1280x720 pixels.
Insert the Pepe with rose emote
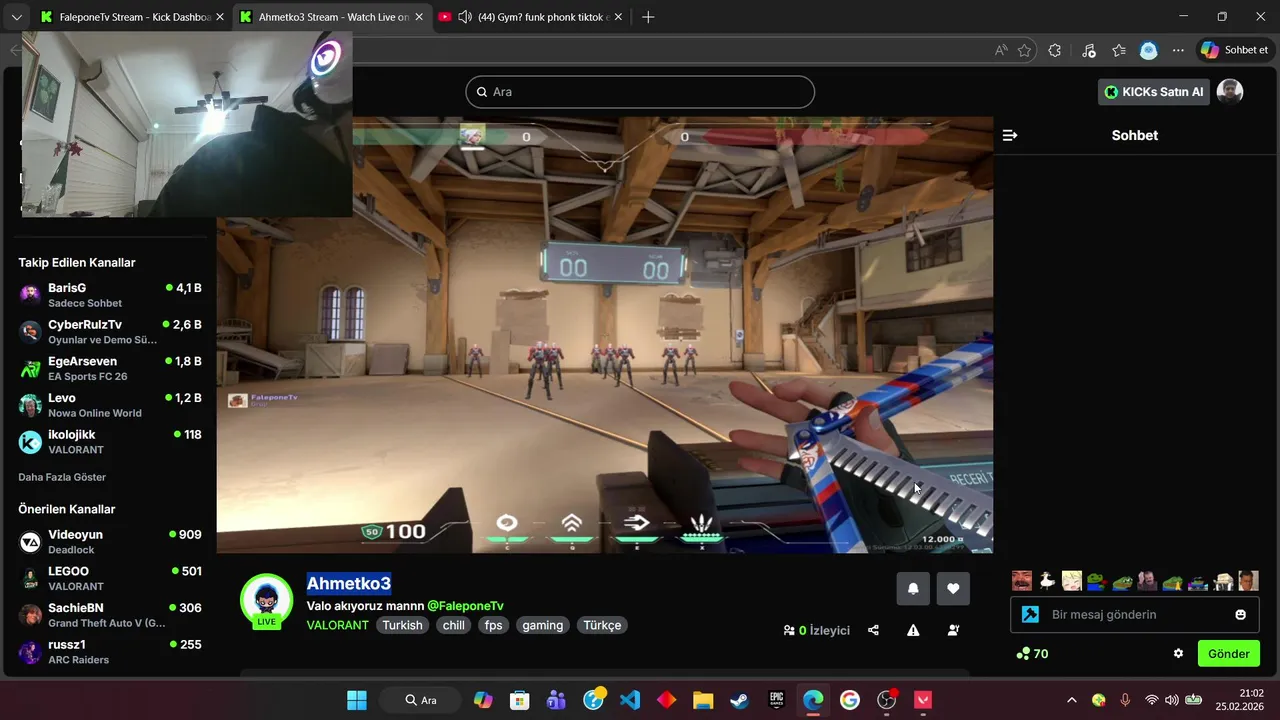point(1097,581)
